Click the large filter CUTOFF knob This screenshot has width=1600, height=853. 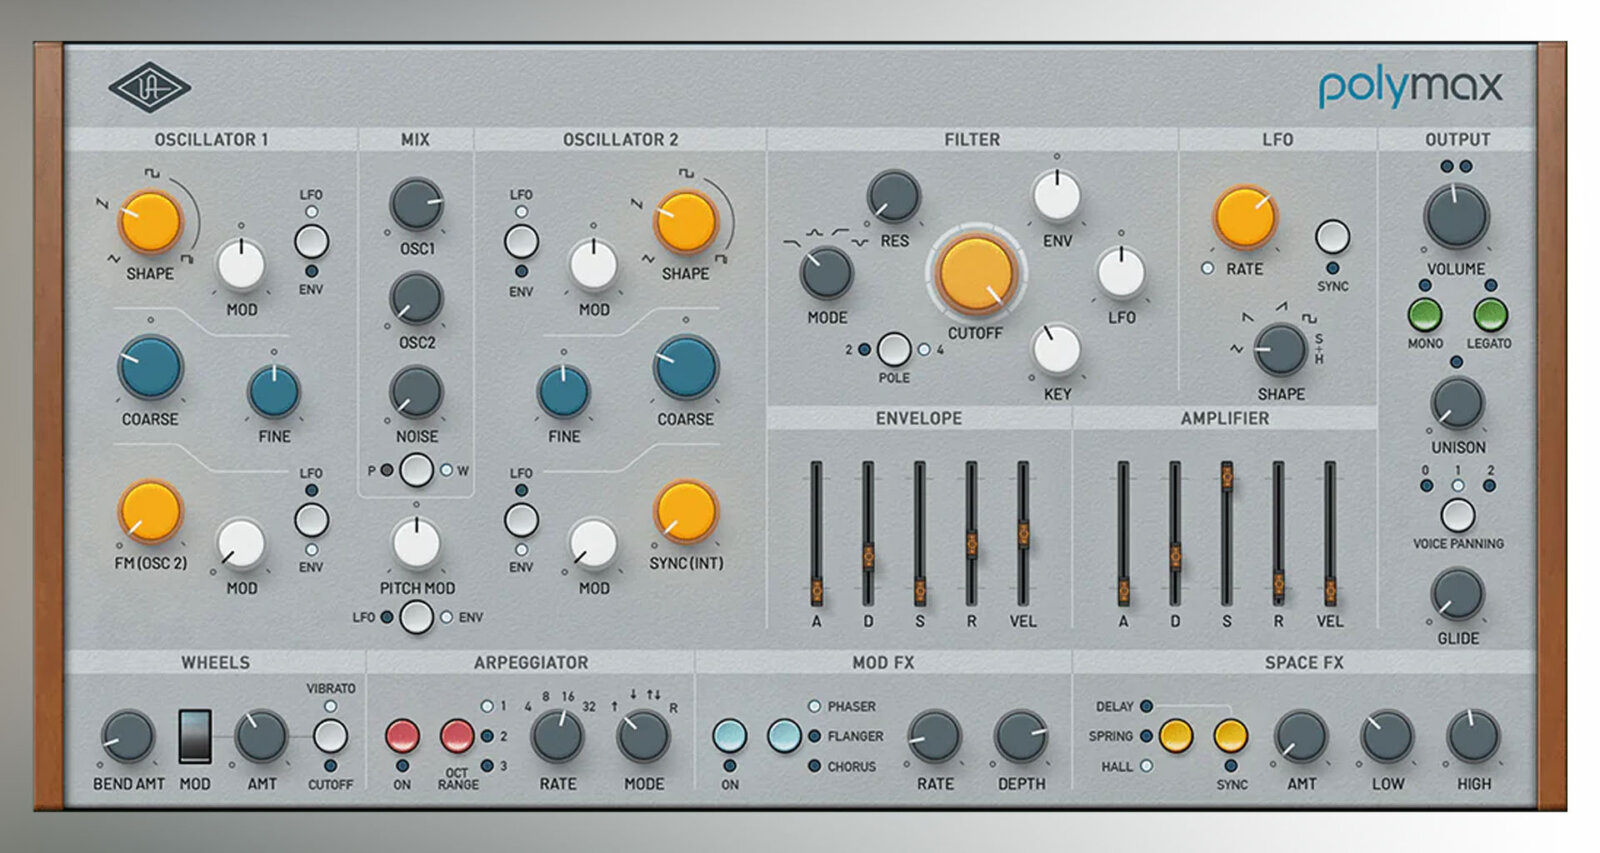tap(975, 272)
